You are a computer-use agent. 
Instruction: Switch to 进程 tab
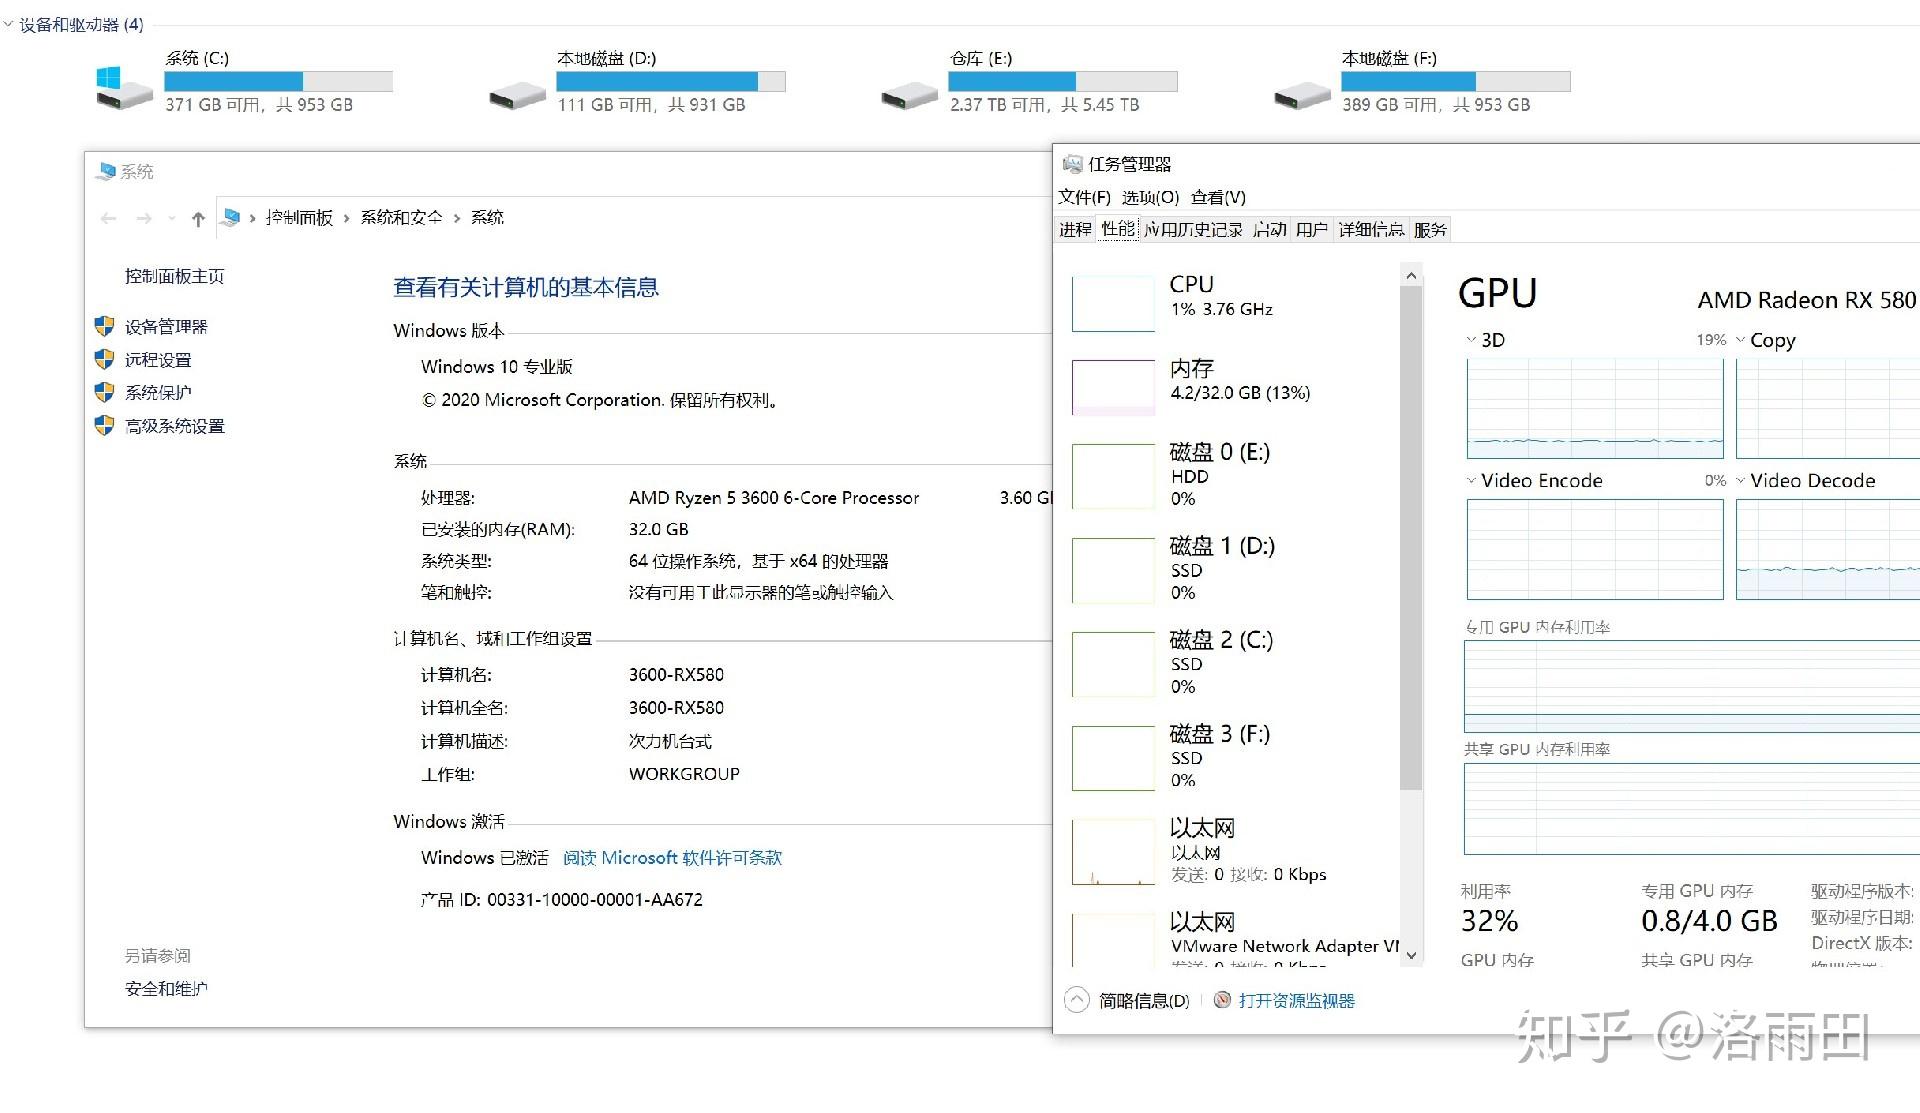[1075, 229]
